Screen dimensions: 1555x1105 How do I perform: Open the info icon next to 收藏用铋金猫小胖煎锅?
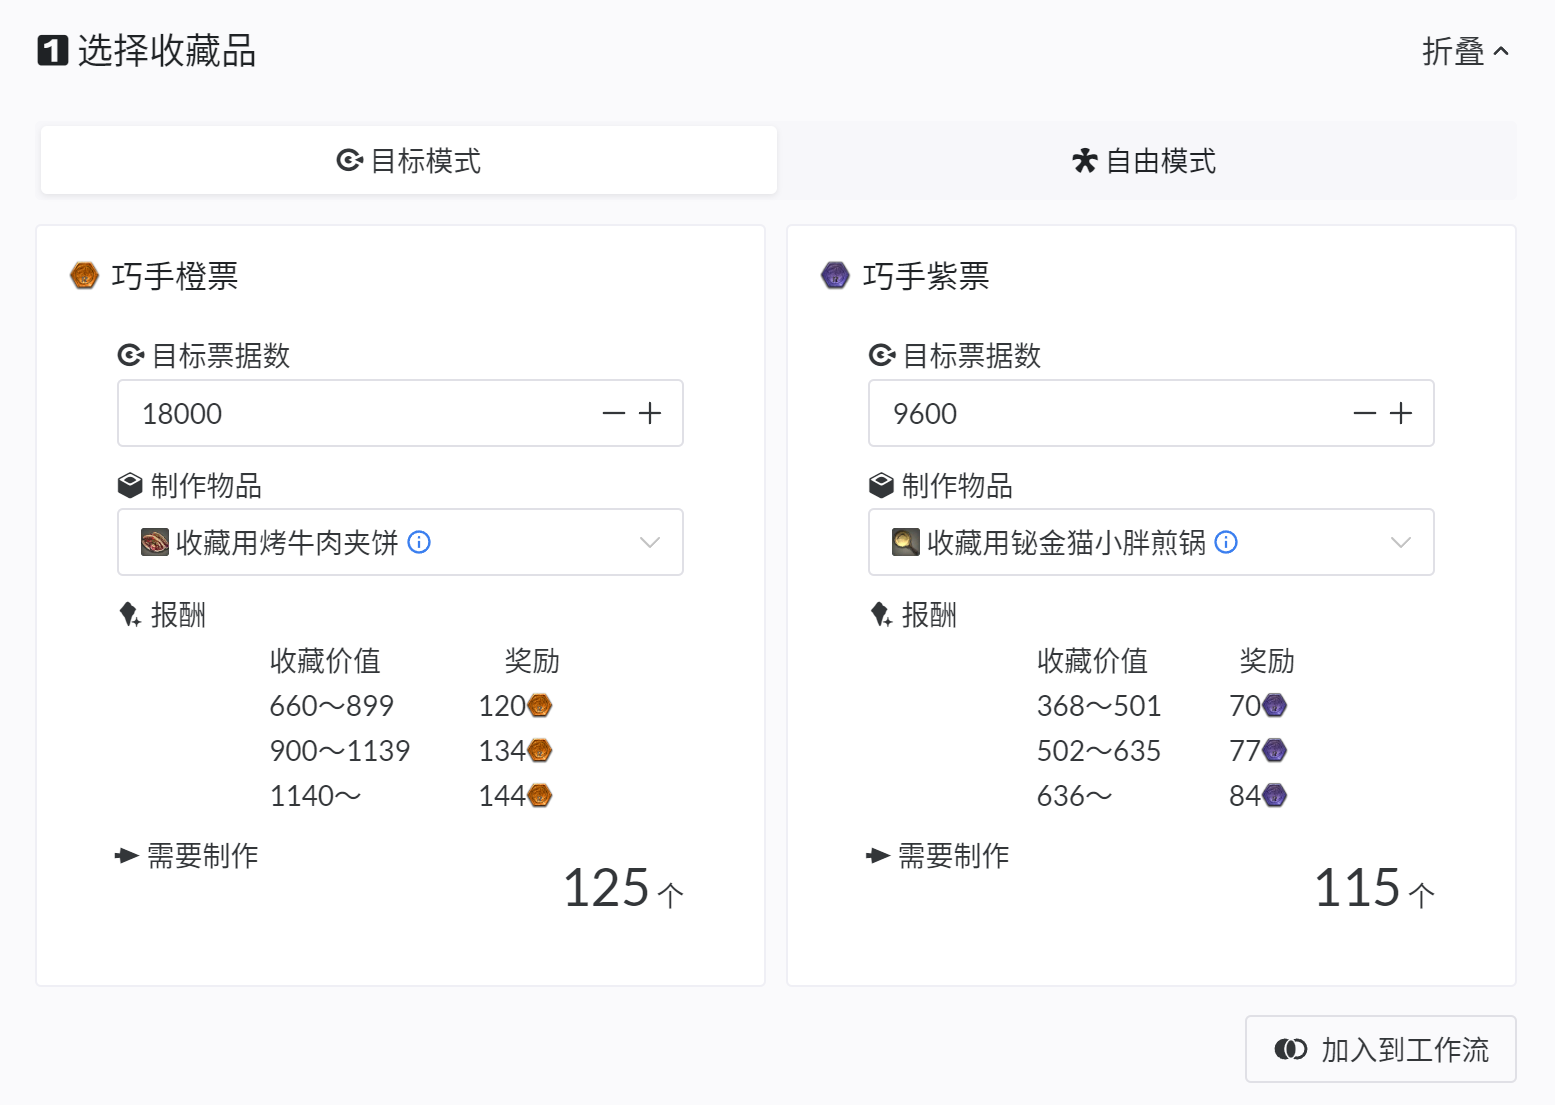click(x=1227, y=543)
